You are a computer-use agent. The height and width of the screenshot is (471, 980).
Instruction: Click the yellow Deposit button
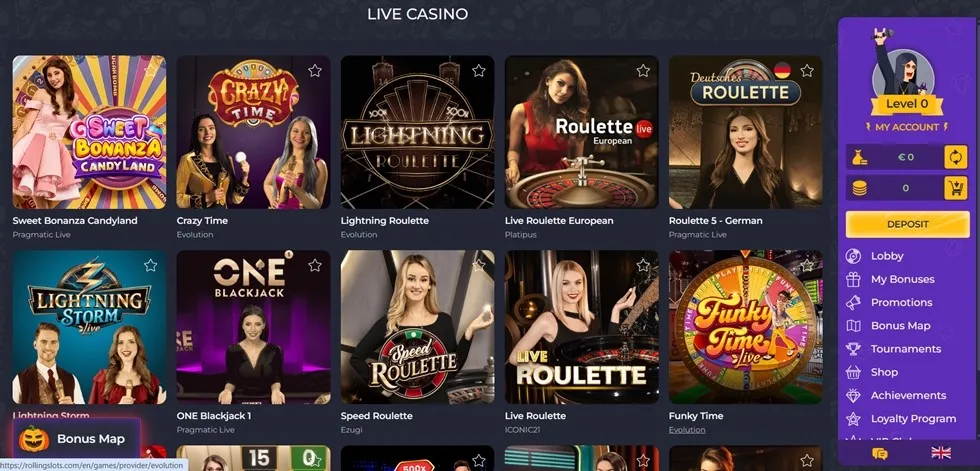907,224
